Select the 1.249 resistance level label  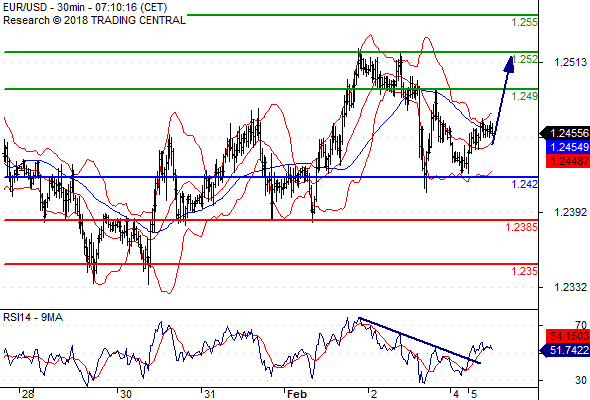pos(525,96)
